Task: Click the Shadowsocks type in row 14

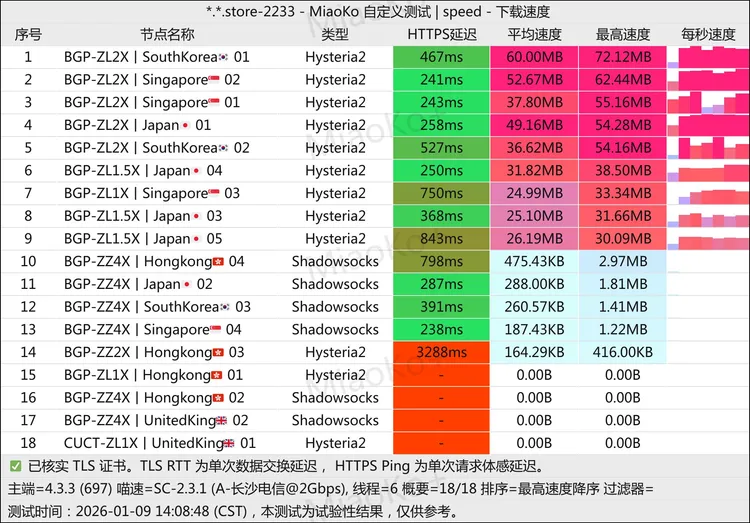Action: pos(335,353)
